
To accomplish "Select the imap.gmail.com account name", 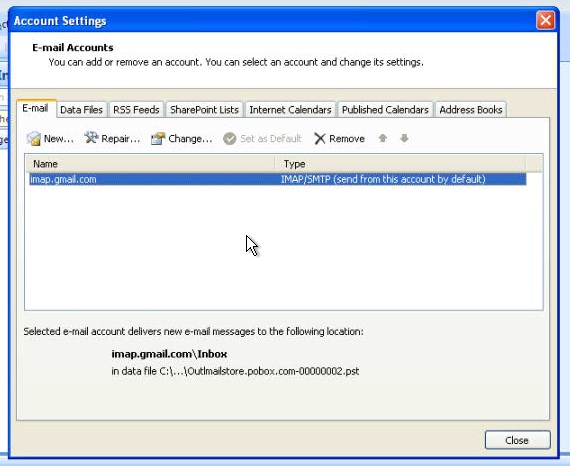I will (63, 180).
